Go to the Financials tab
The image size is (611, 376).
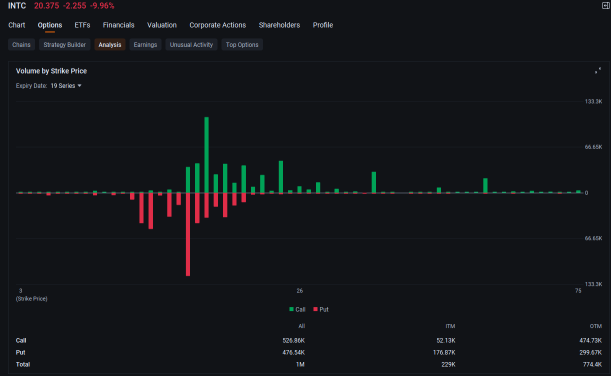[x=118, y=25]
